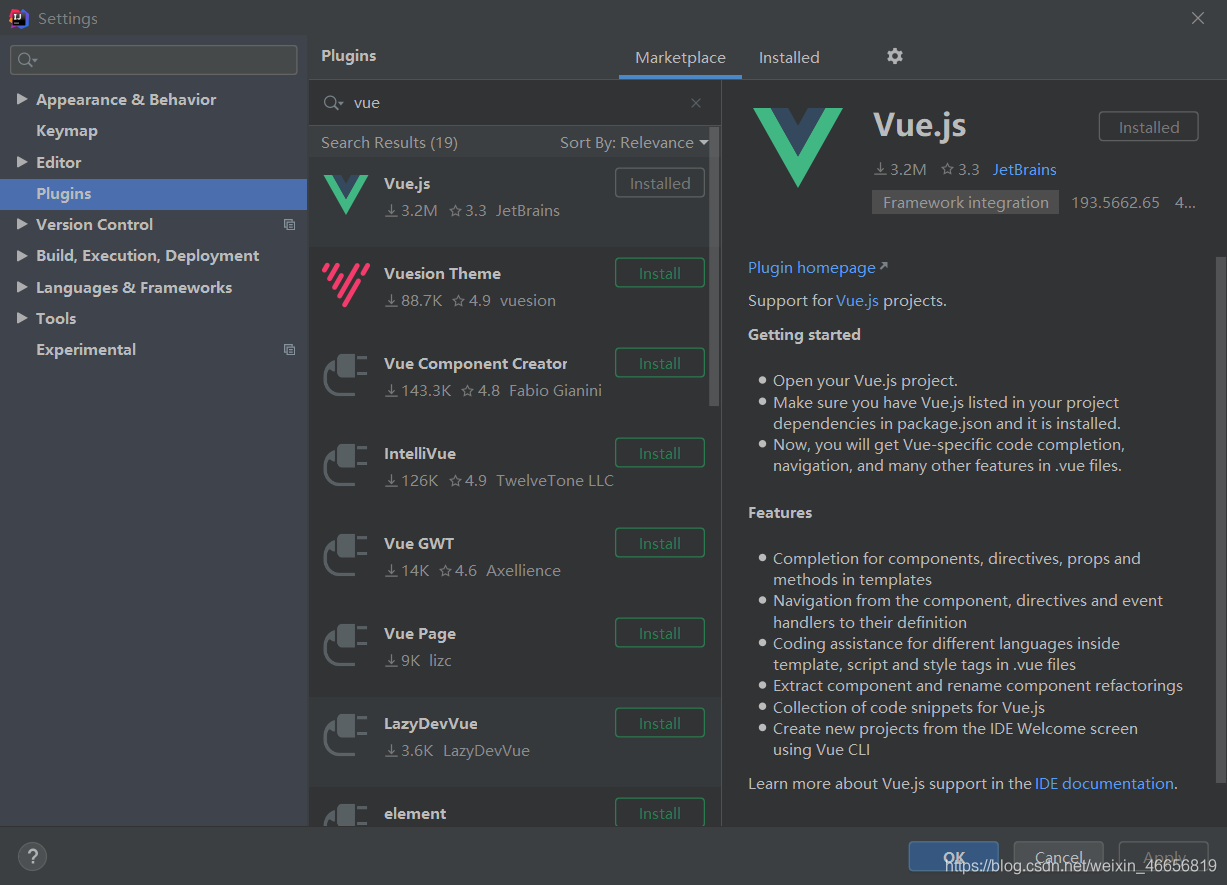Viewport: 1227px width, 885px height.
Task: Click the LazyDevVue plug icon
Action: [346, 734]
